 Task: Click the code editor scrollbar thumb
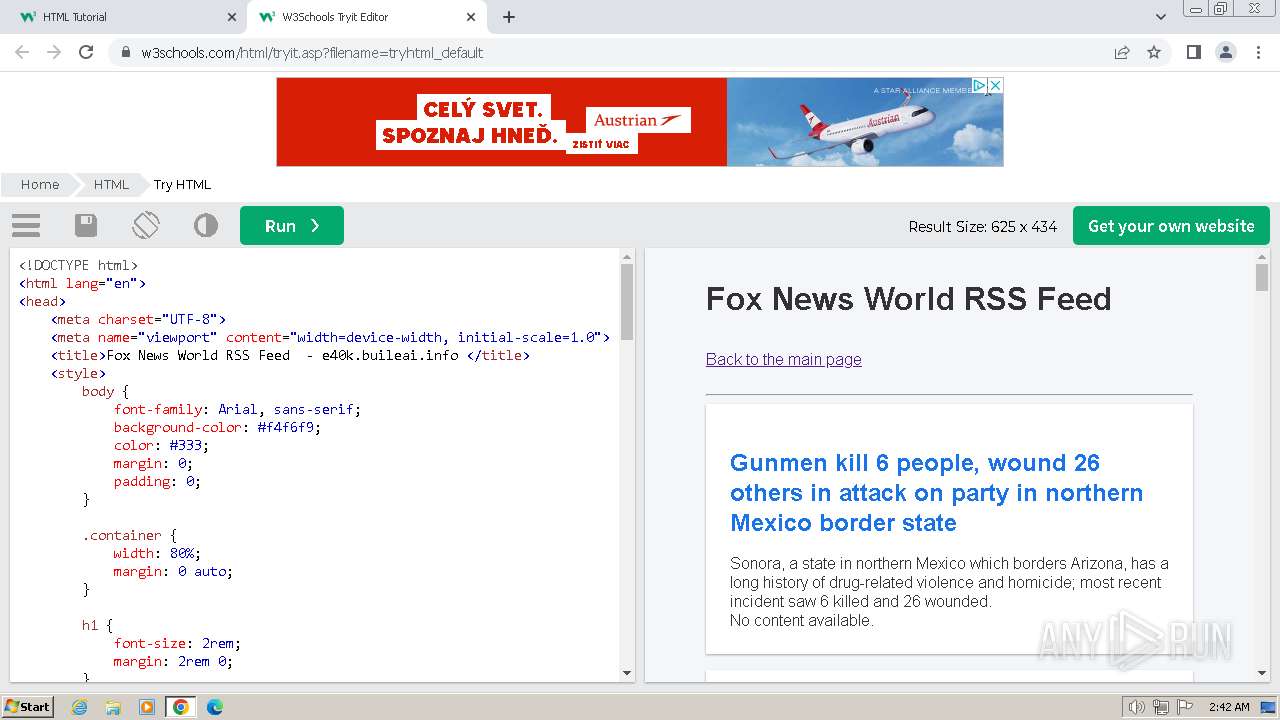click(x=627, y=302)
